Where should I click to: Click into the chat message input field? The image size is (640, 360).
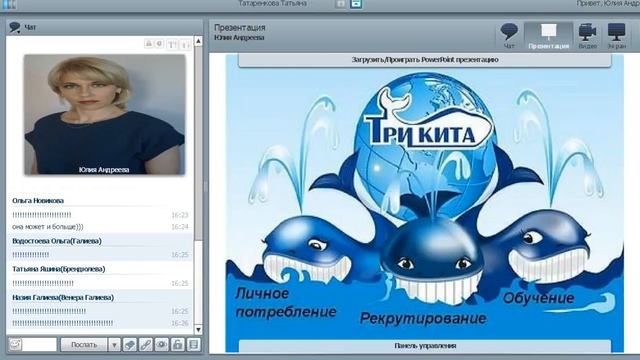[x=39, y=344]
